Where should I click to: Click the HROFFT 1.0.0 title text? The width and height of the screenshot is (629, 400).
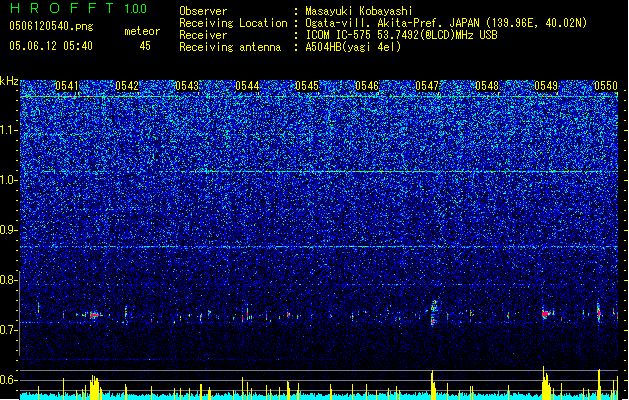point(78,8)
